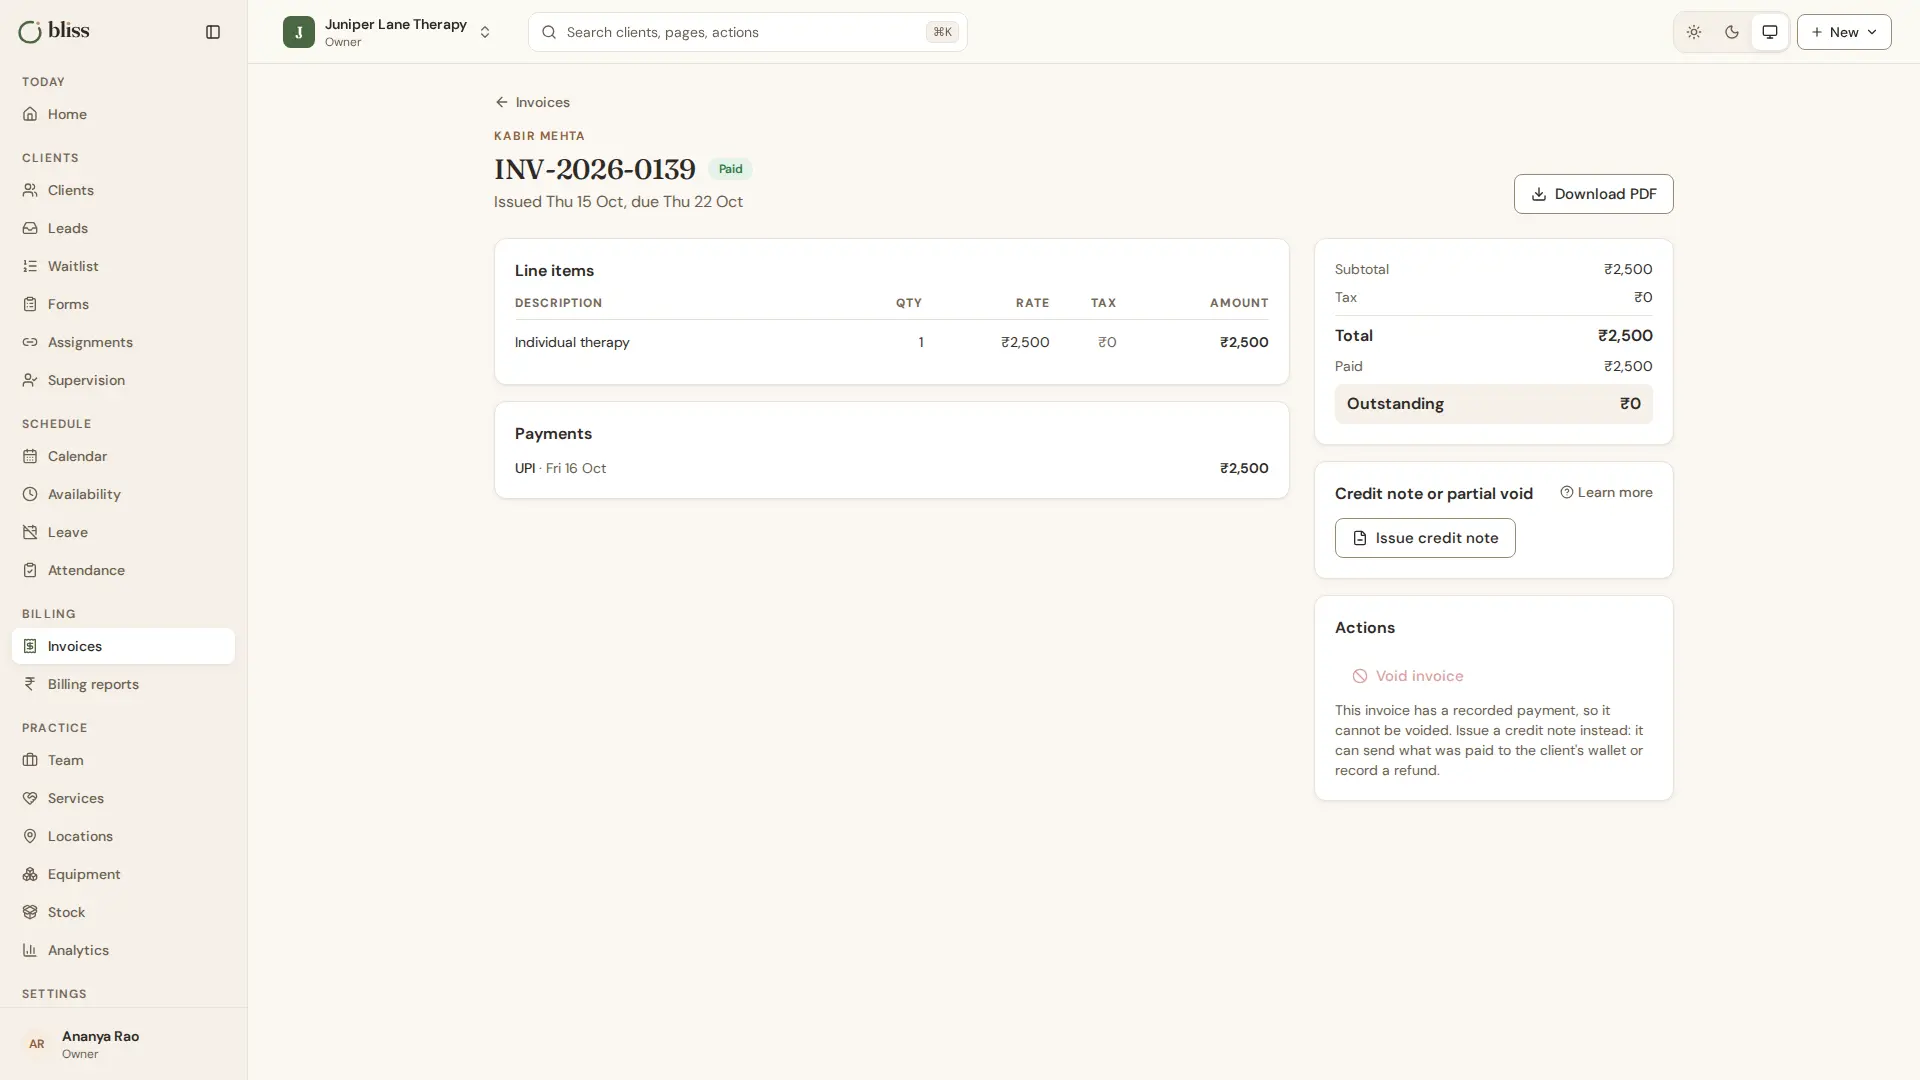Open Calendar icon in sidebar
Viewport: 1920px width, 1080px height.
point(30,456)
